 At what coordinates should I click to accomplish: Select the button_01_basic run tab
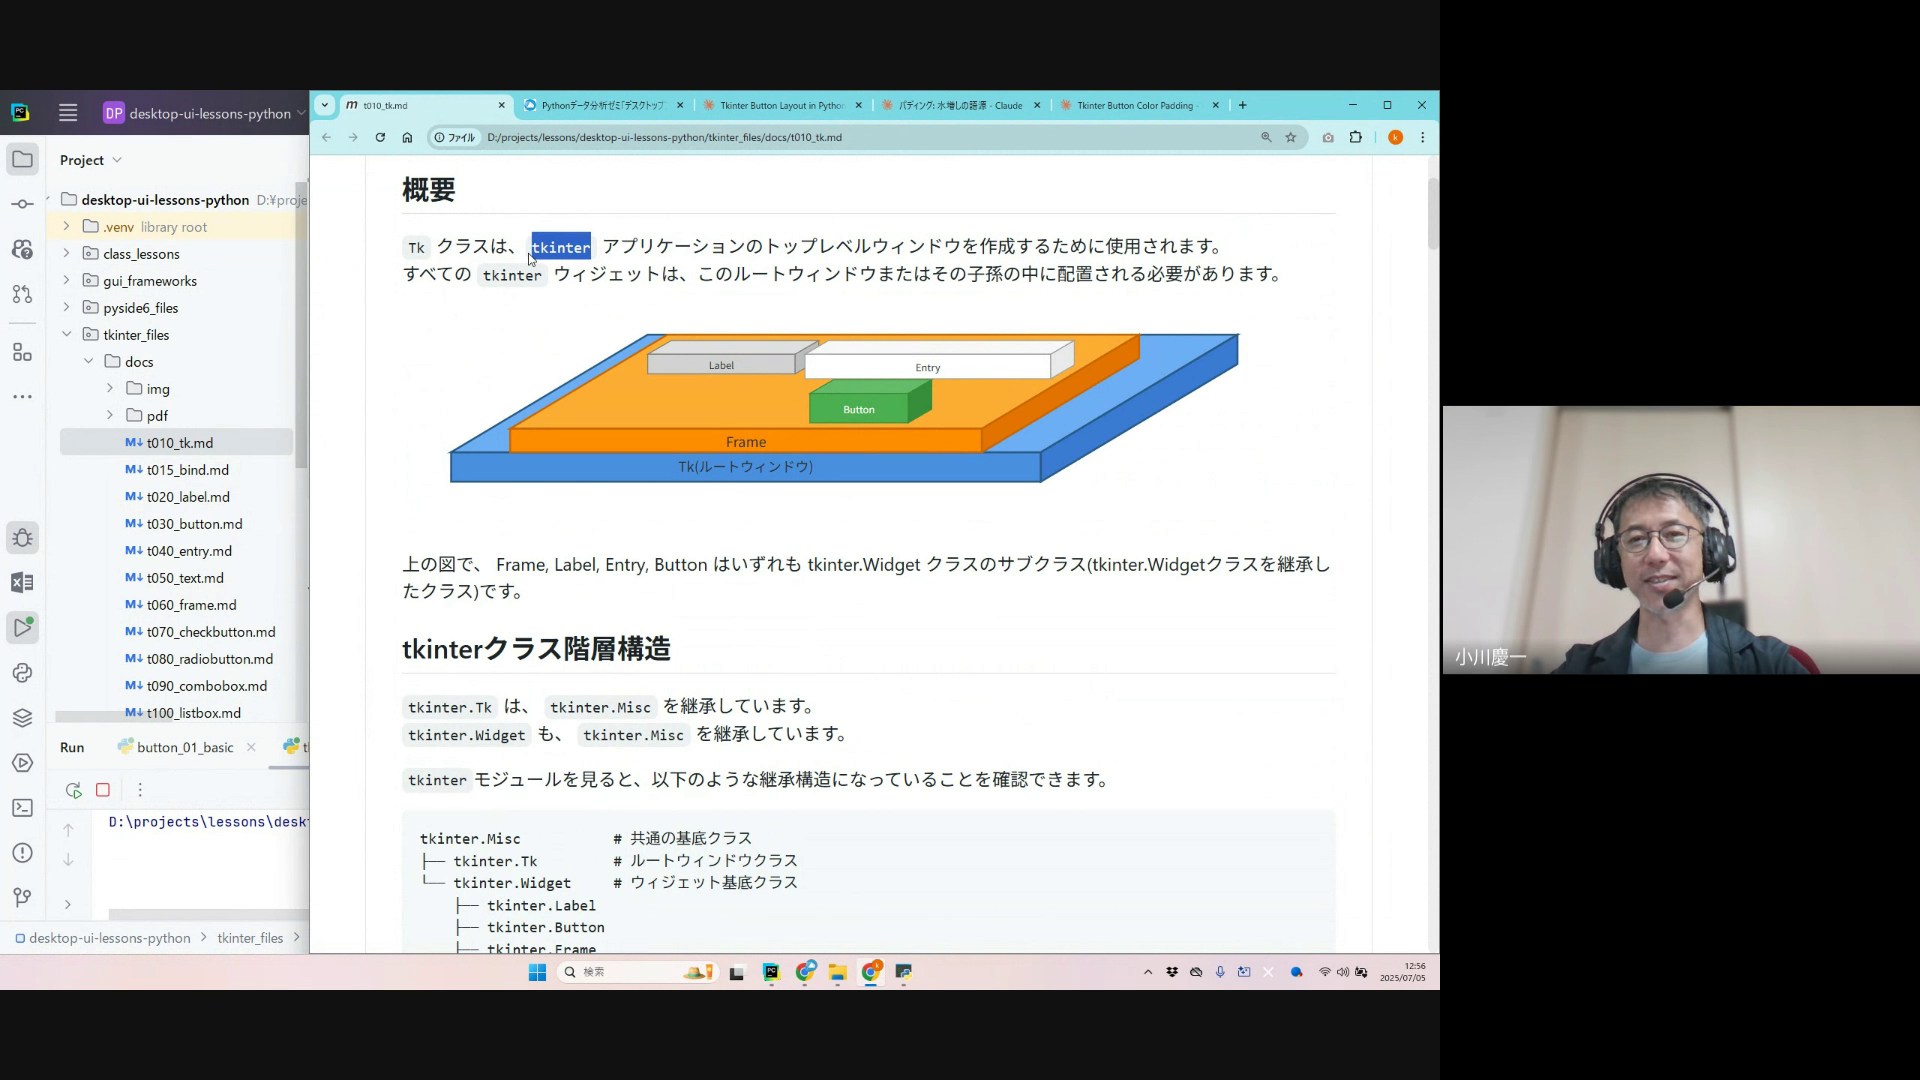[185, 747]
